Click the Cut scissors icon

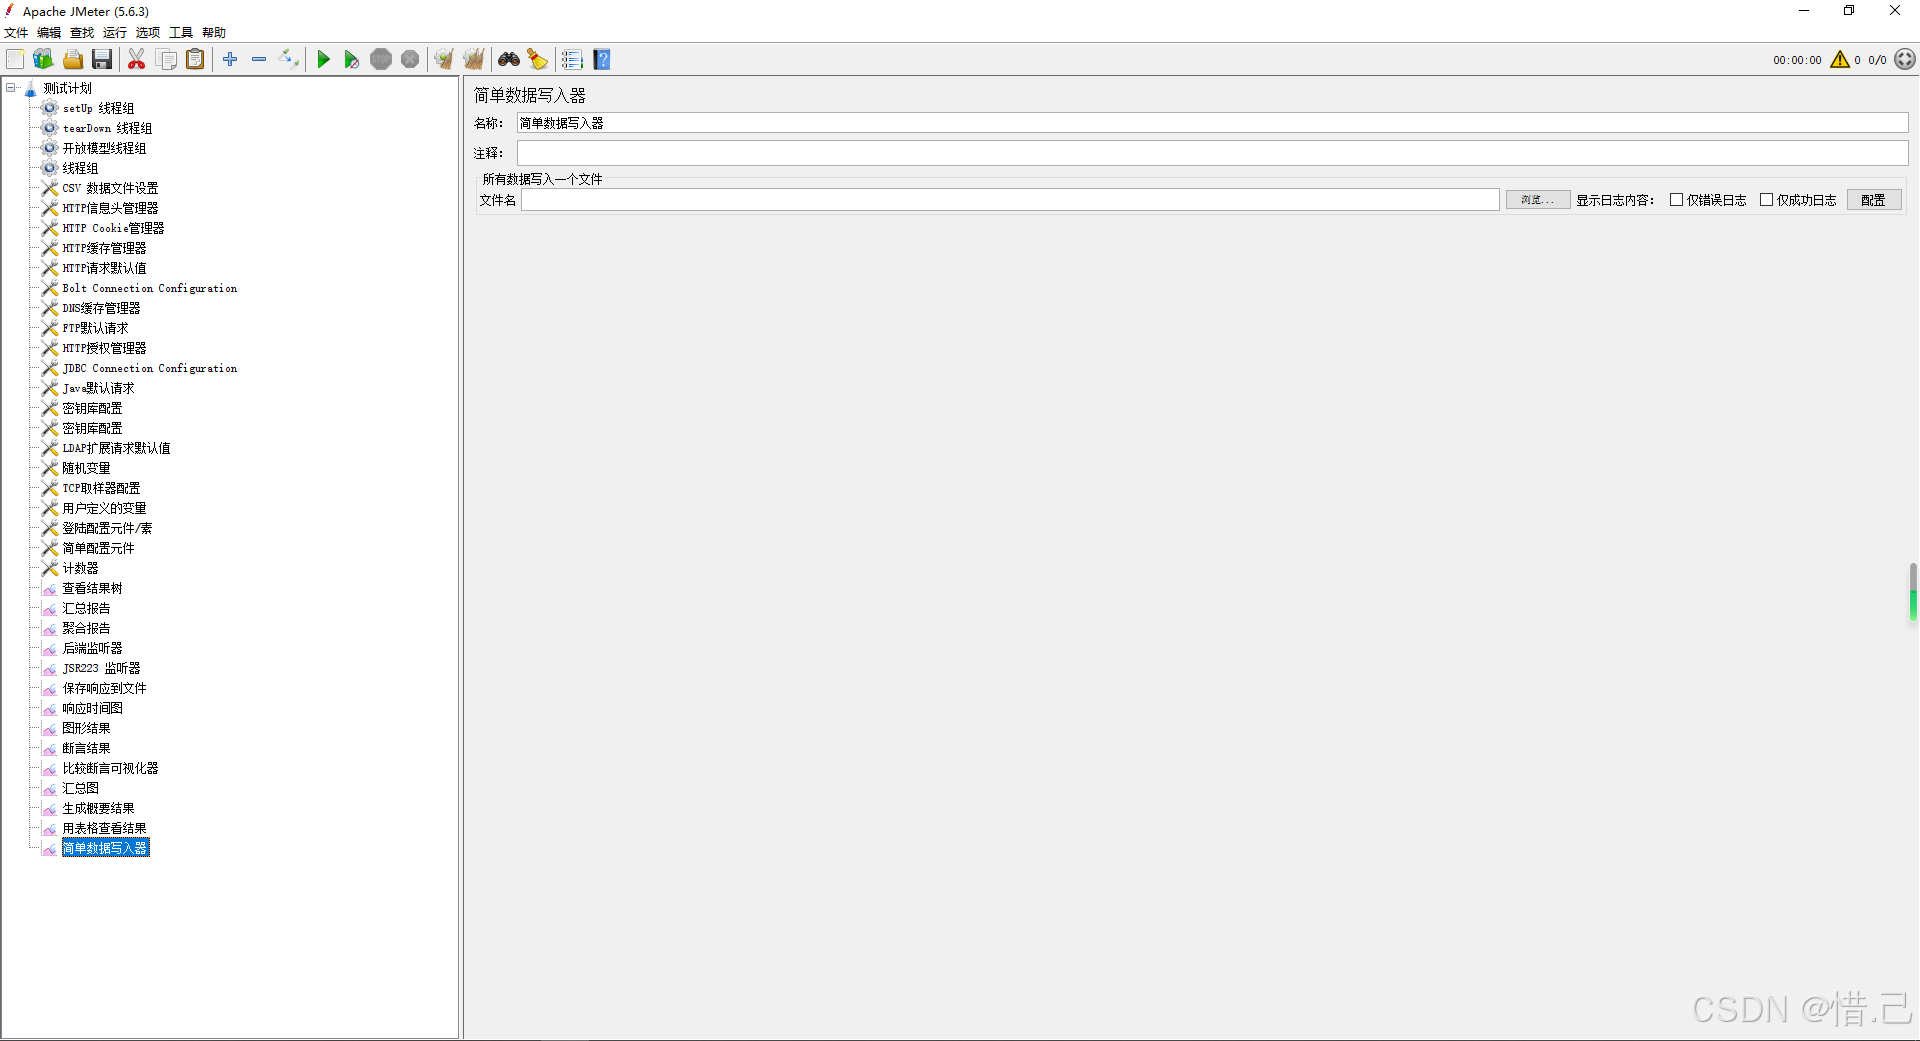pyautogui.click(x=137, y=60)
